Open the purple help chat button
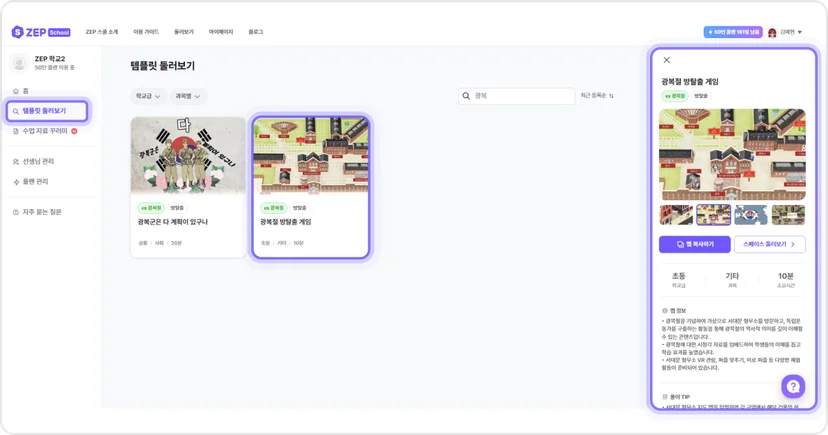828x435 pixels. click(793, 387)
